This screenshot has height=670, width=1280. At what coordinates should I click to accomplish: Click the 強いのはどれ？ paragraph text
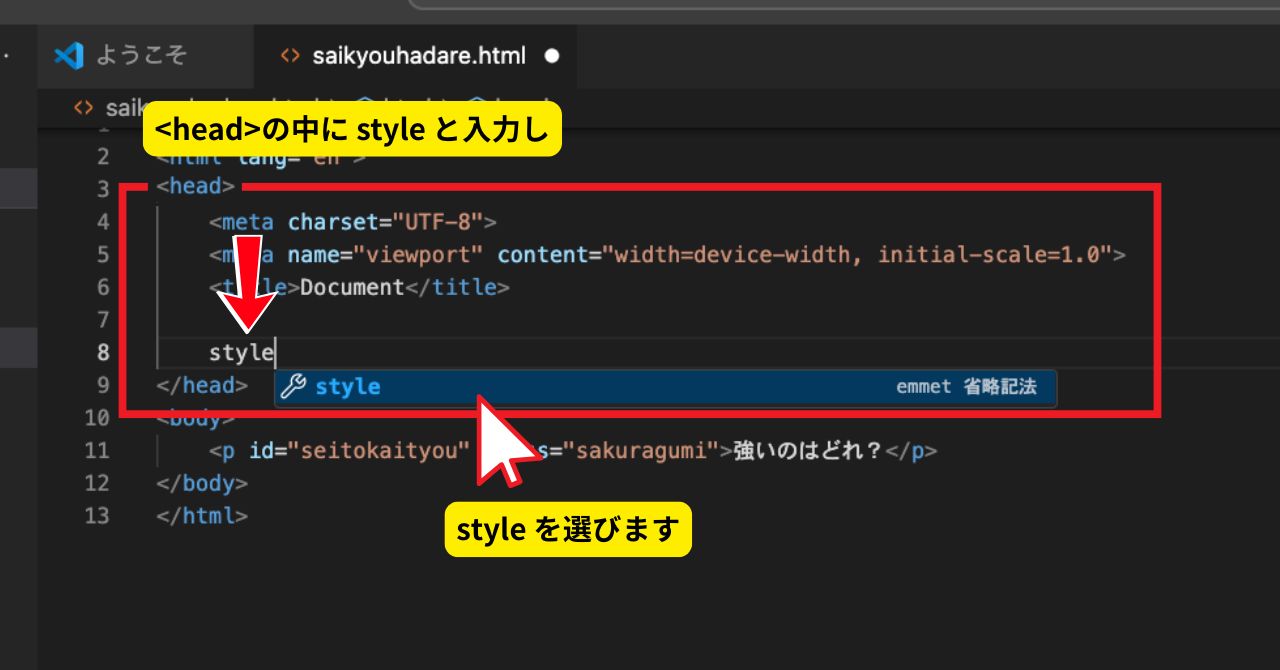point(808,450)
